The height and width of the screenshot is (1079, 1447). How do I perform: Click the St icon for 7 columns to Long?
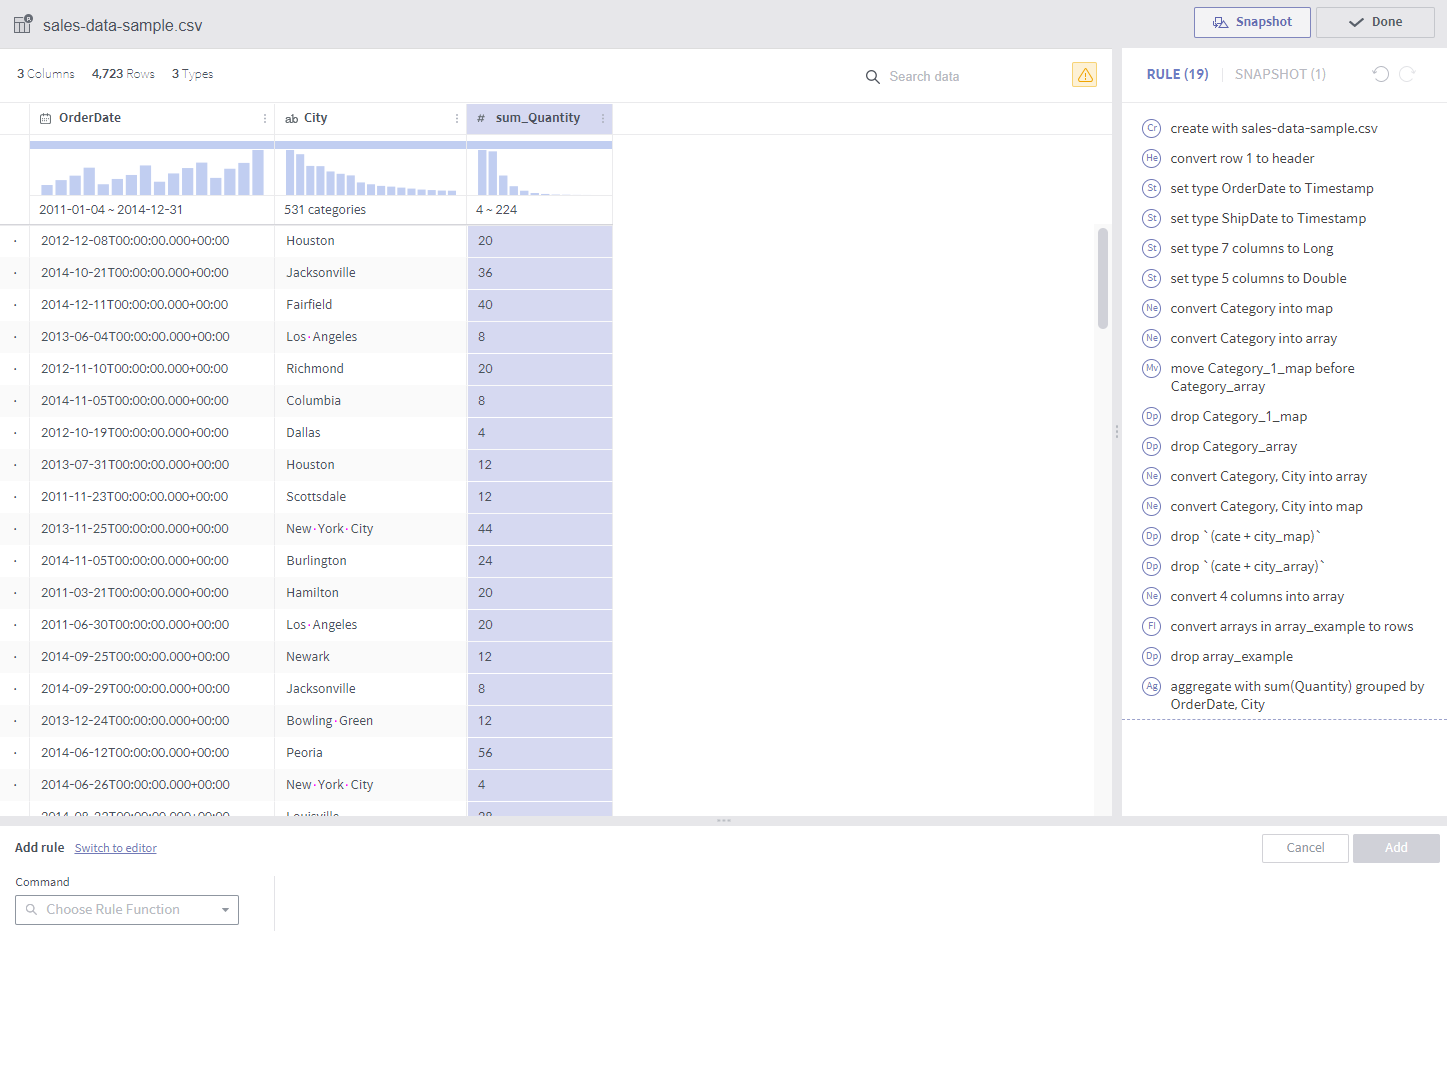click(x=1152, y=248)
